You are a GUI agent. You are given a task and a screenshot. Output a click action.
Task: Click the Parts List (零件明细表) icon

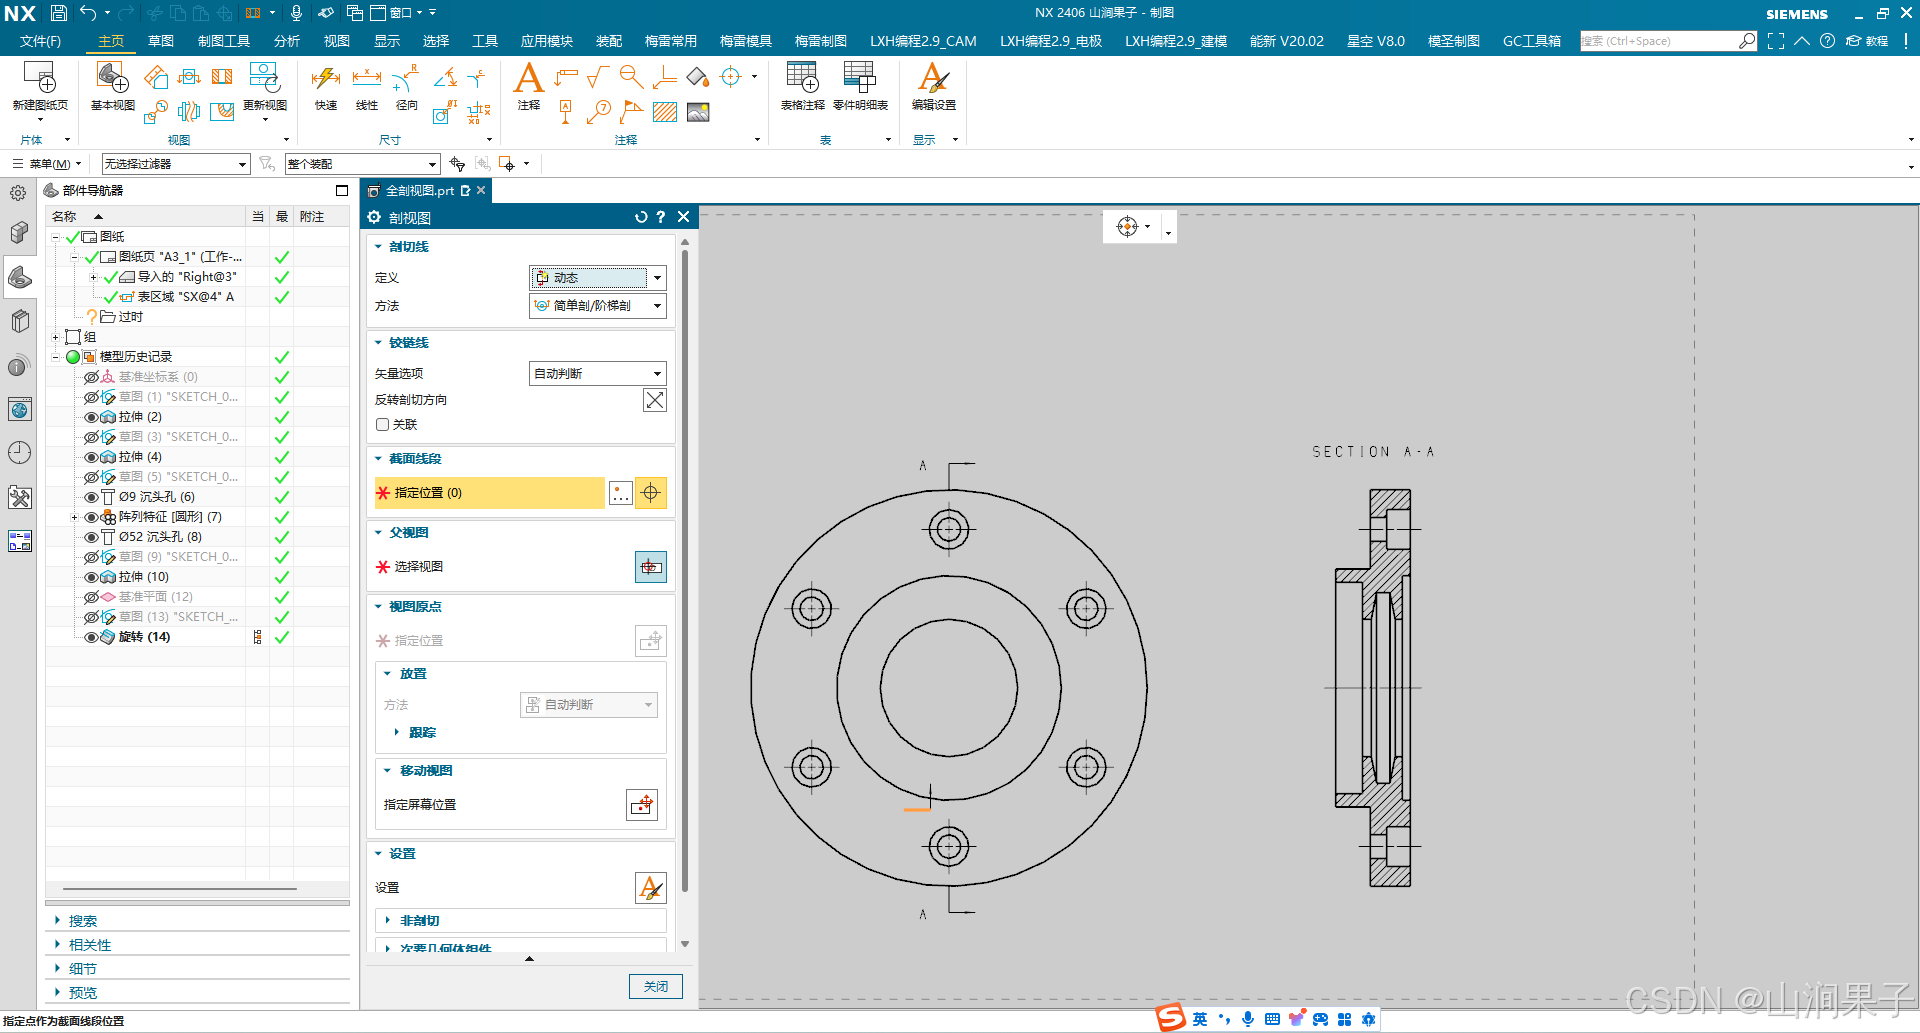pos(860,78)
